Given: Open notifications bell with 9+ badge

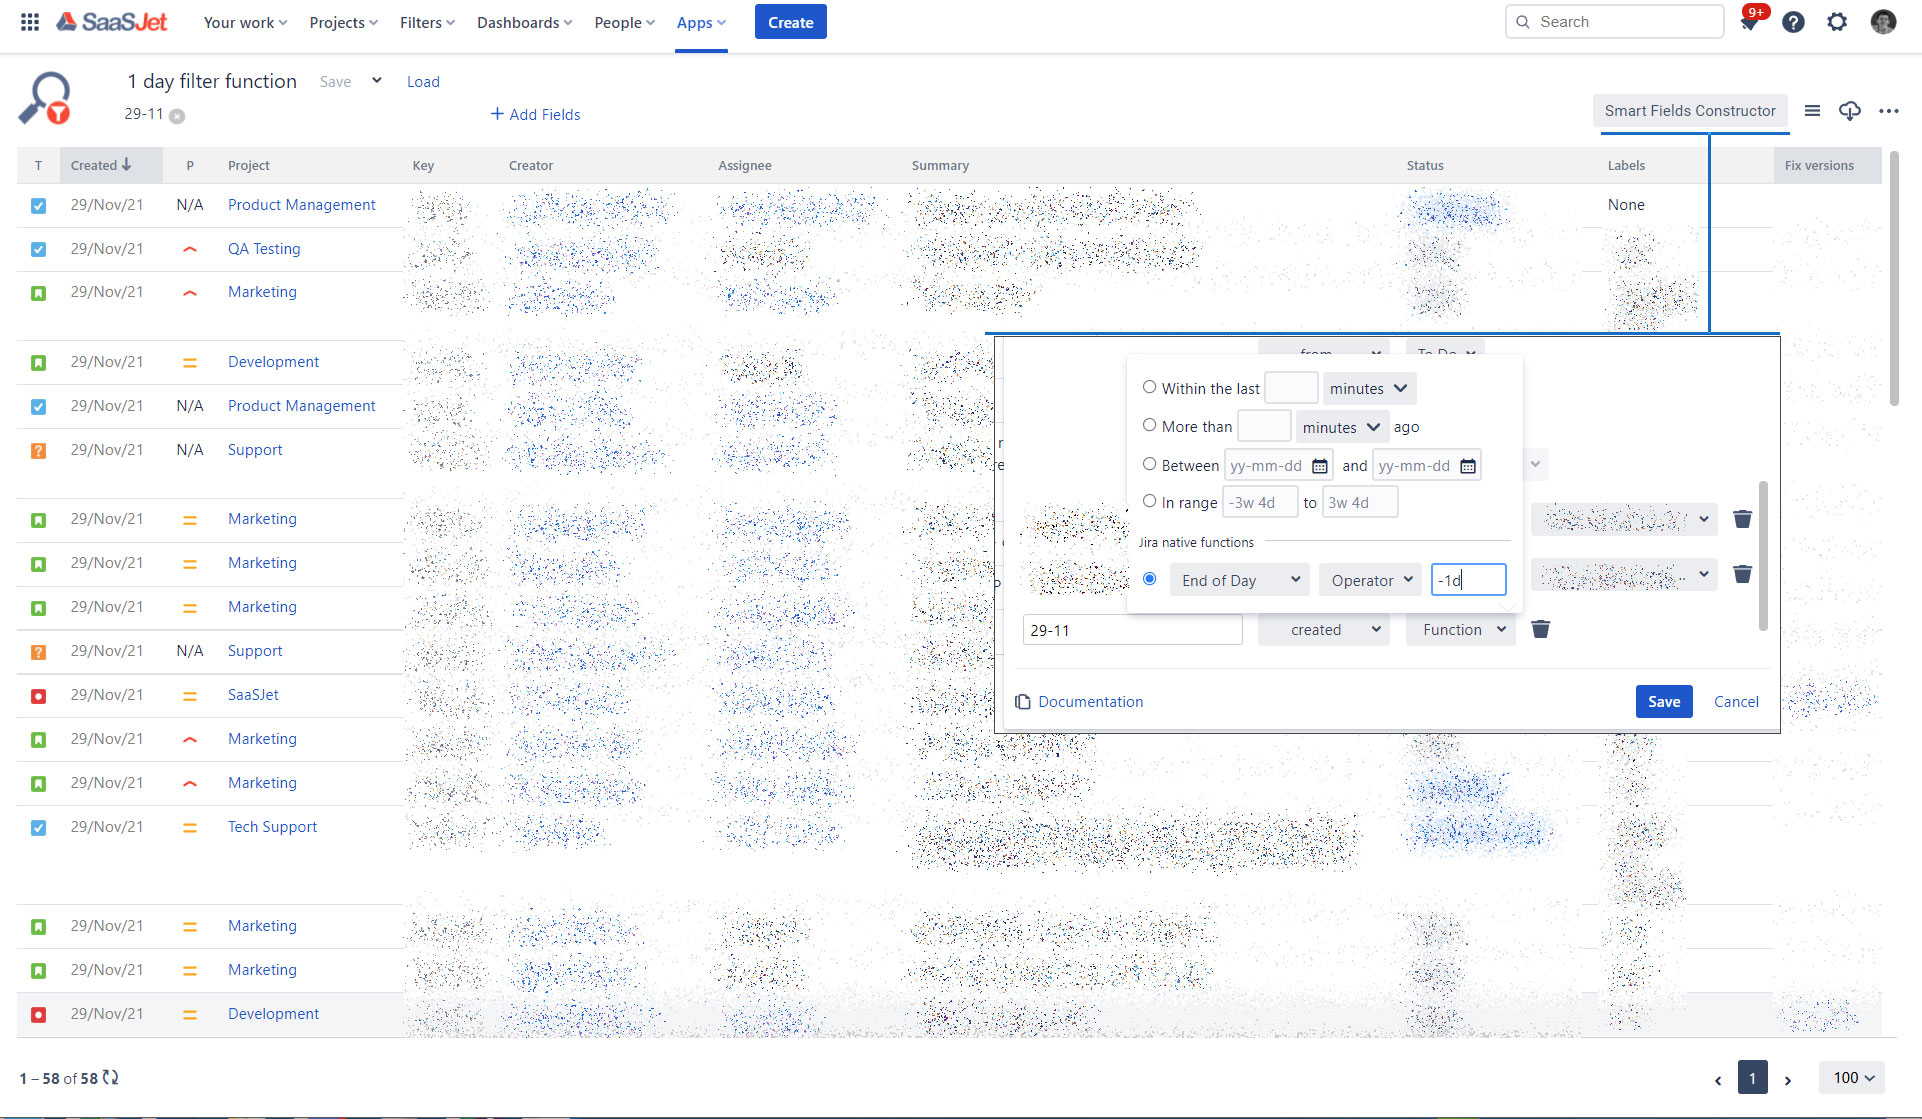Looking at the screenshot, I should click(1749, 22).
